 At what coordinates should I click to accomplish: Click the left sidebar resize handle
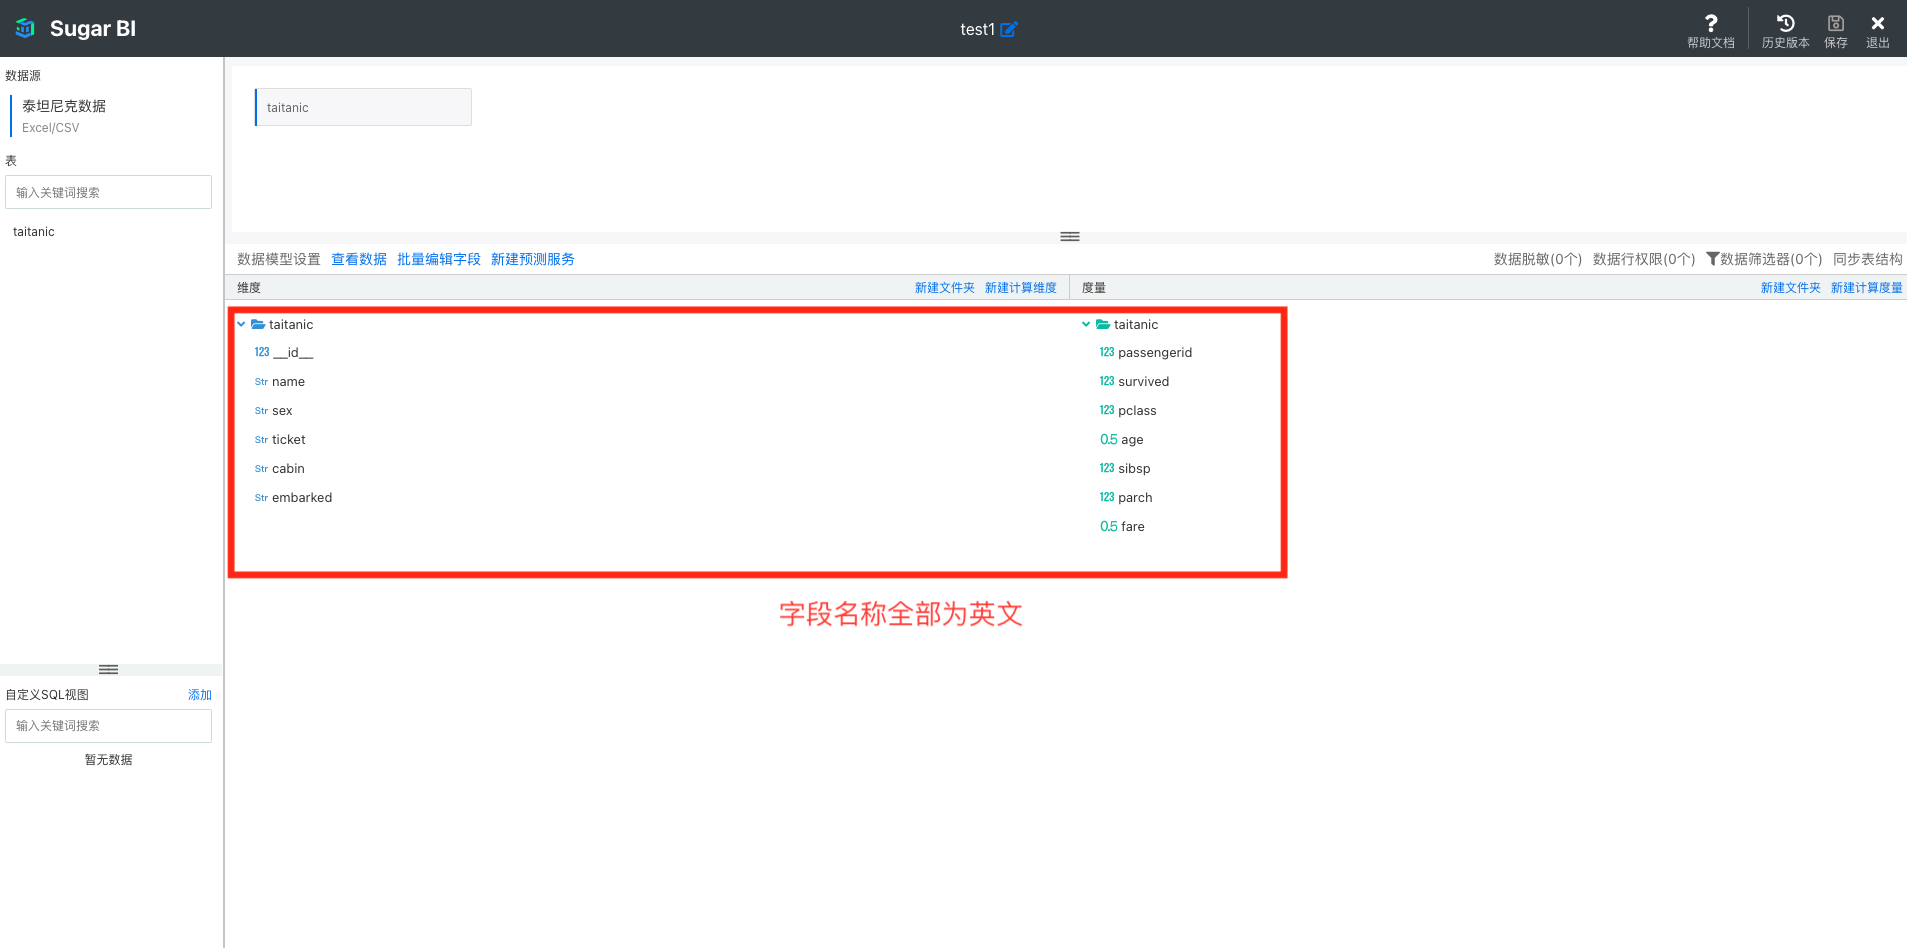[109, 669]
